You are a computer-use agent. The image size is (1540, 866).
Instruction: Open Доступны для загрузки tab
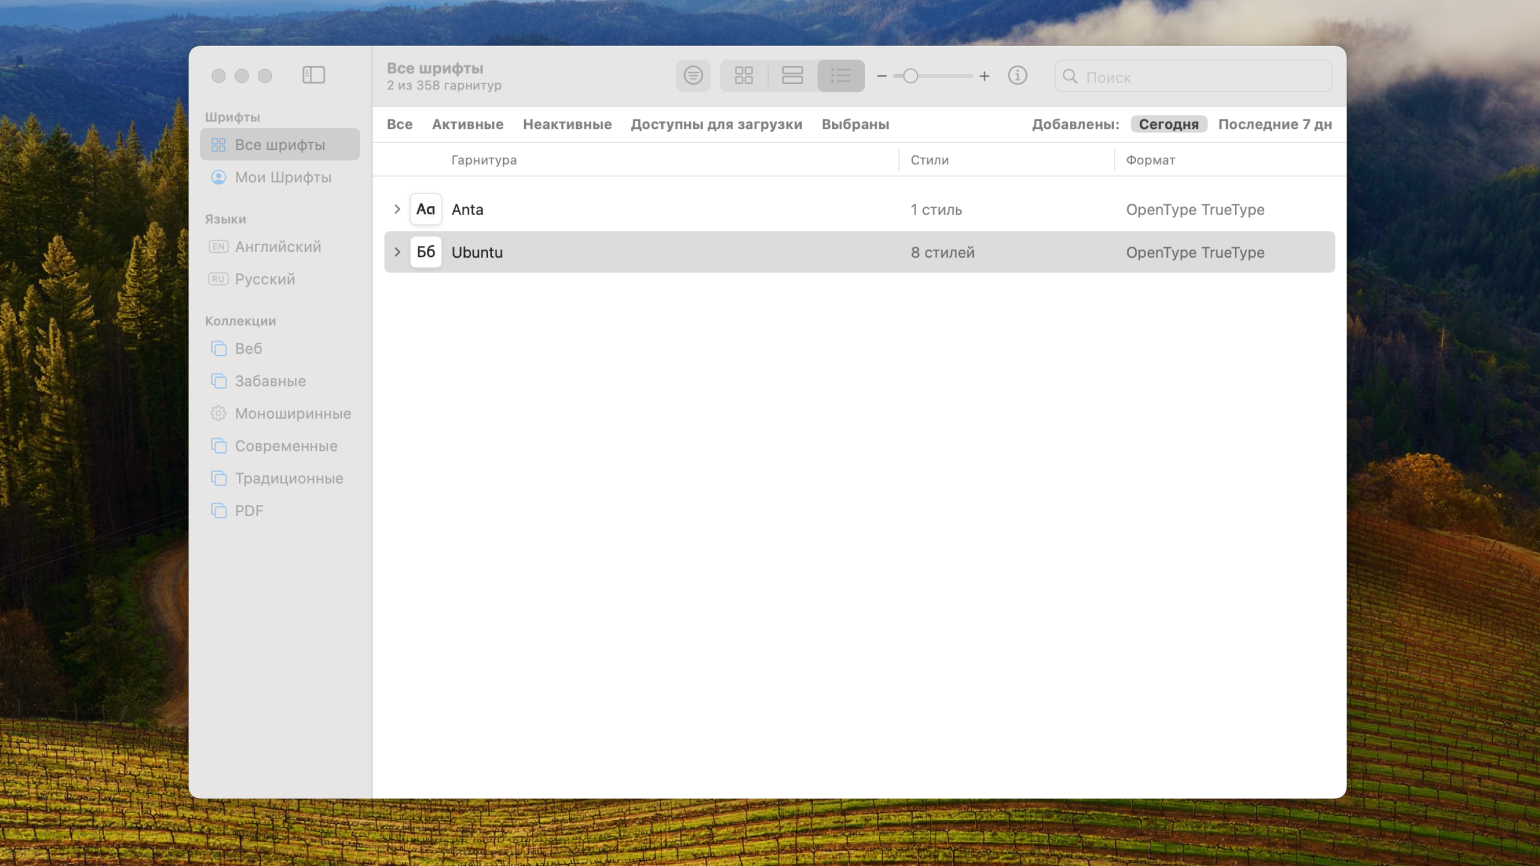716,124
